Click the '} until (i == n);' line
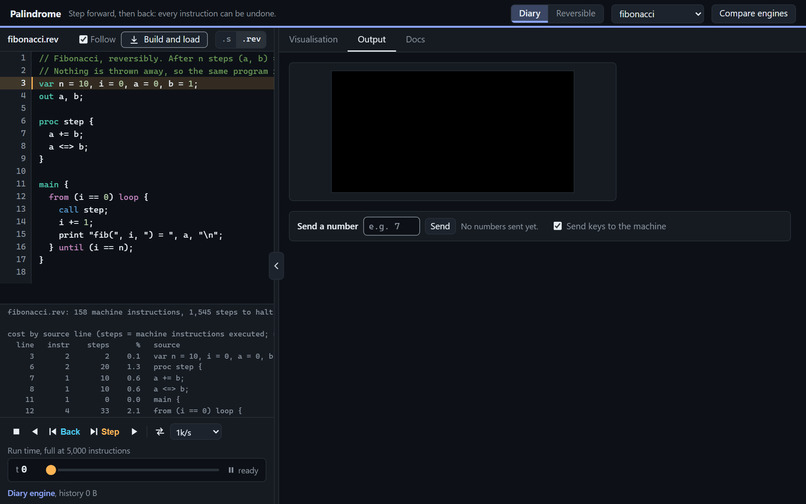The image size is (806, 504). tap(91, 247)
